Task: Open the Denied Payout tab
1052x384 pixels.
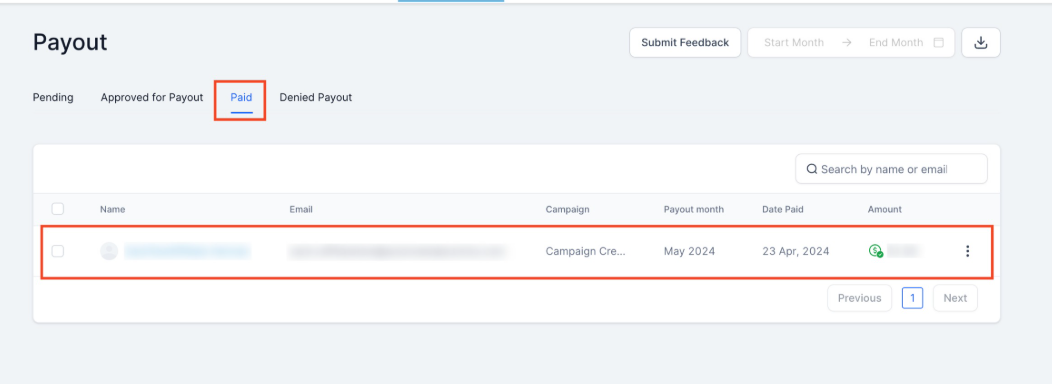Action: tap(315, 97)
